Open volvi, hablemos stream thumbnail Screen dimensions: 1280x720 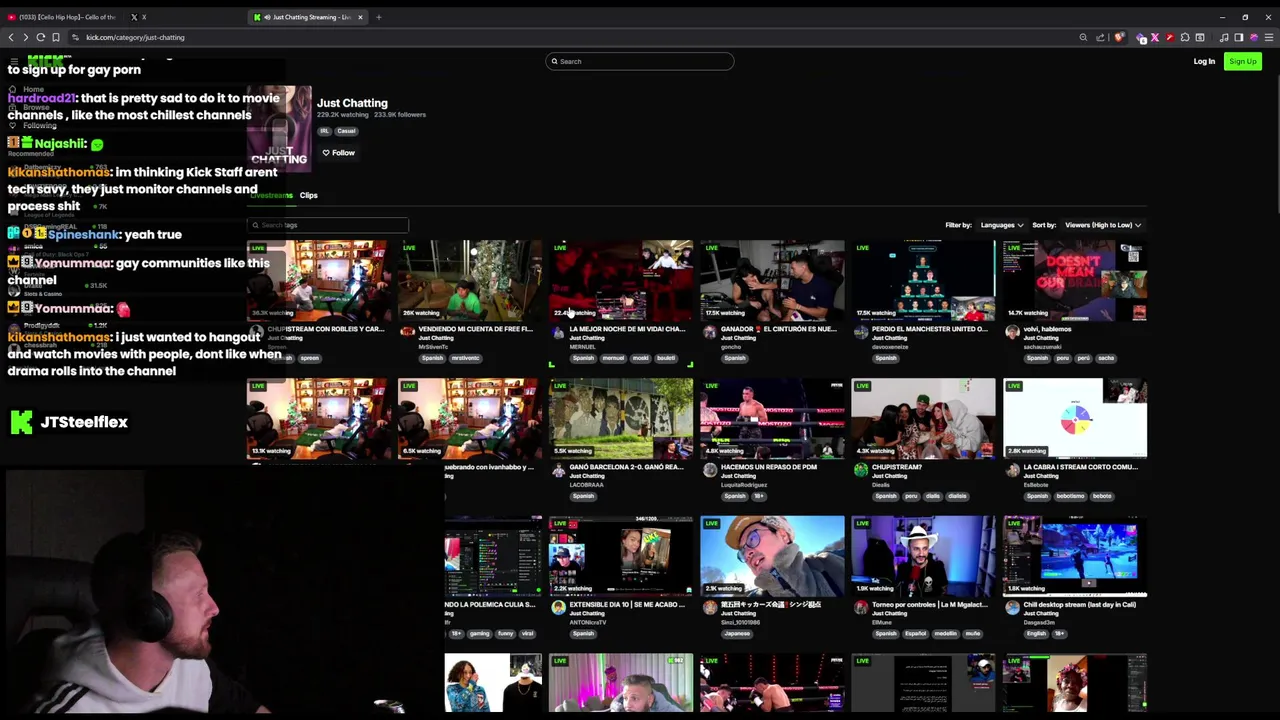tap(1075, 280)
